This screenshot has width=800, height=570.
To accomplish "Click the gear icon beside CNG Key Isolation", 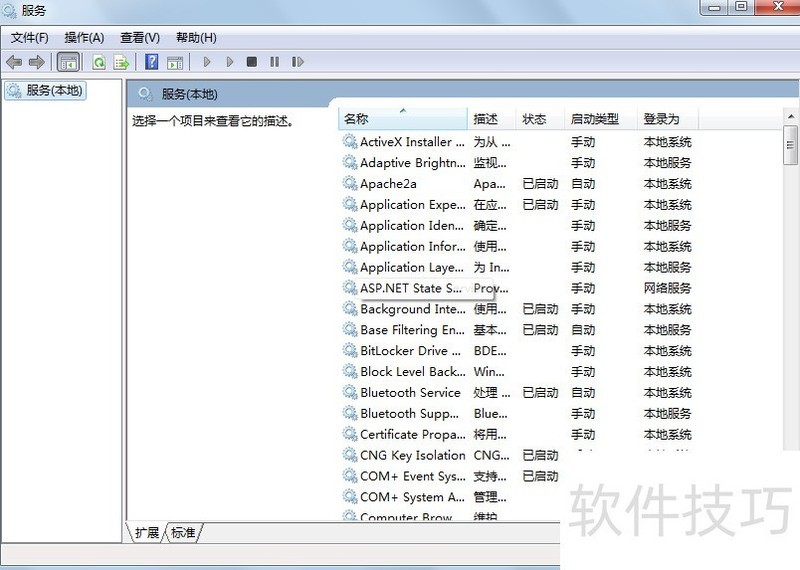I will pyautogui.click(x=349, y=455).
